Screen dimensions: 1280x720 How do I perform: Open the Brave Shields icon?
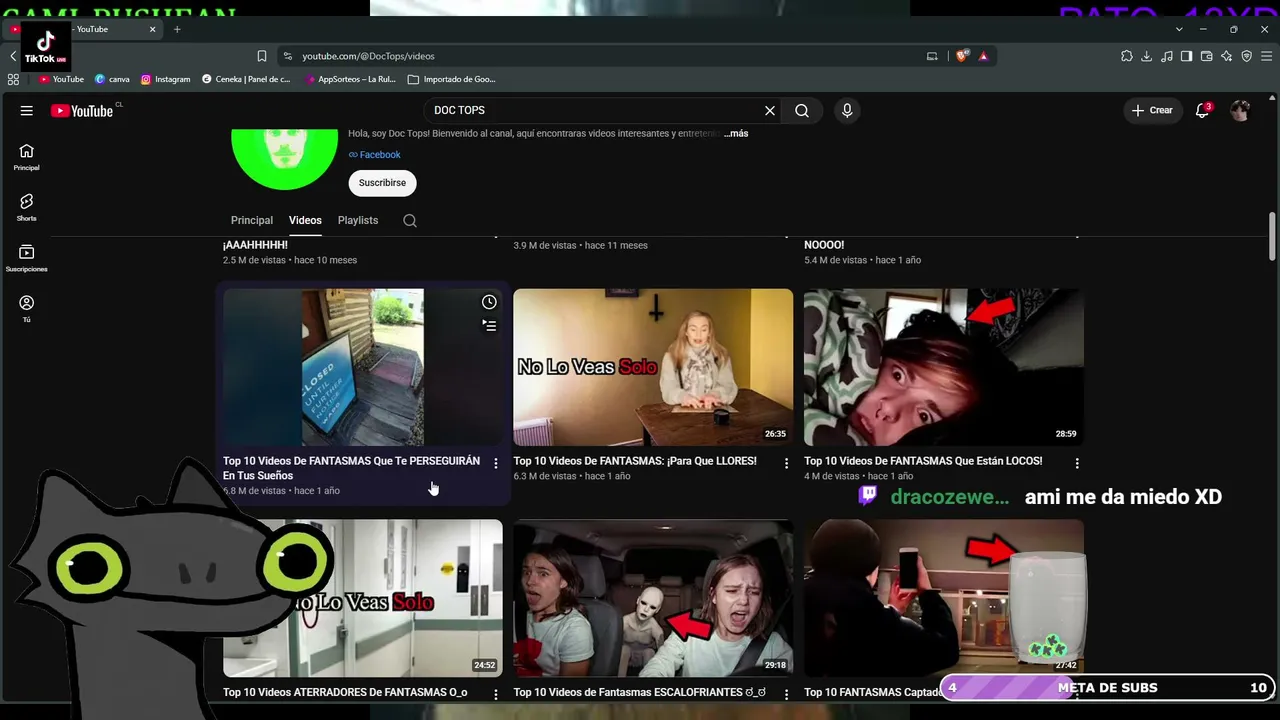pyautogui.click(x=962, y=56)
